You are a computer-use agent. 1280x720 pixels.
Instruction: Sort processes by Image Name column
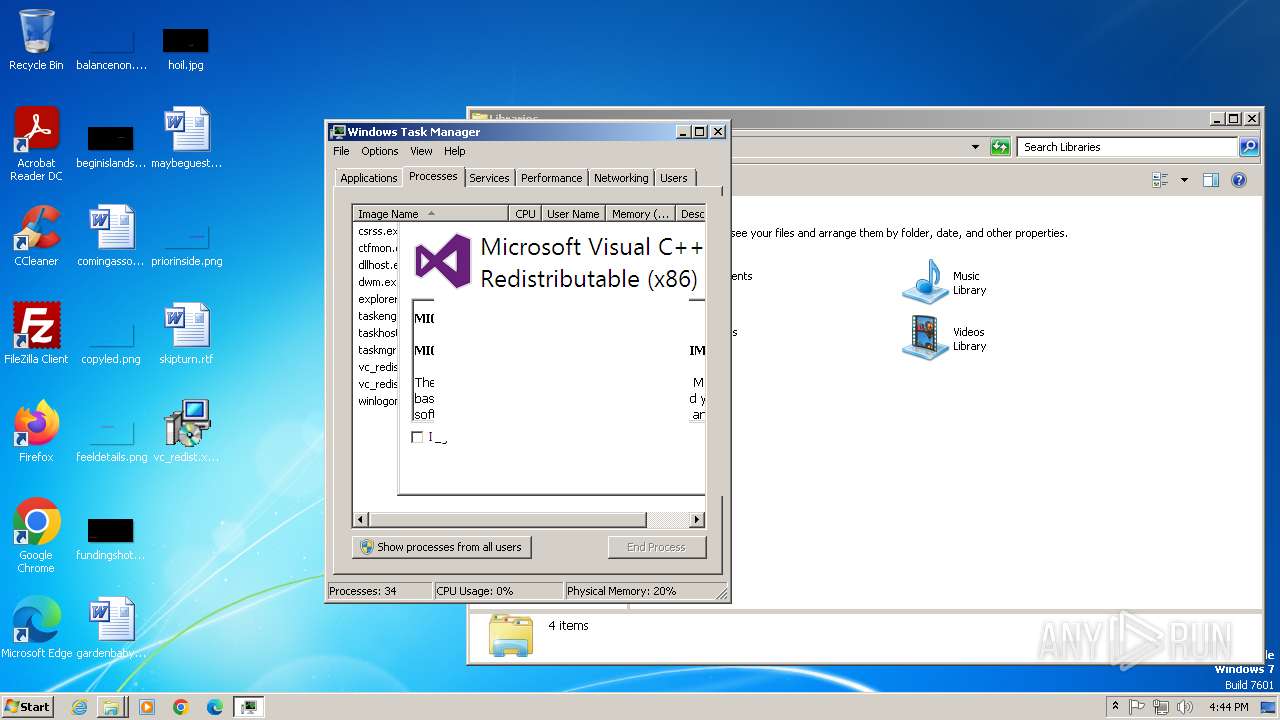coord(431,213)
